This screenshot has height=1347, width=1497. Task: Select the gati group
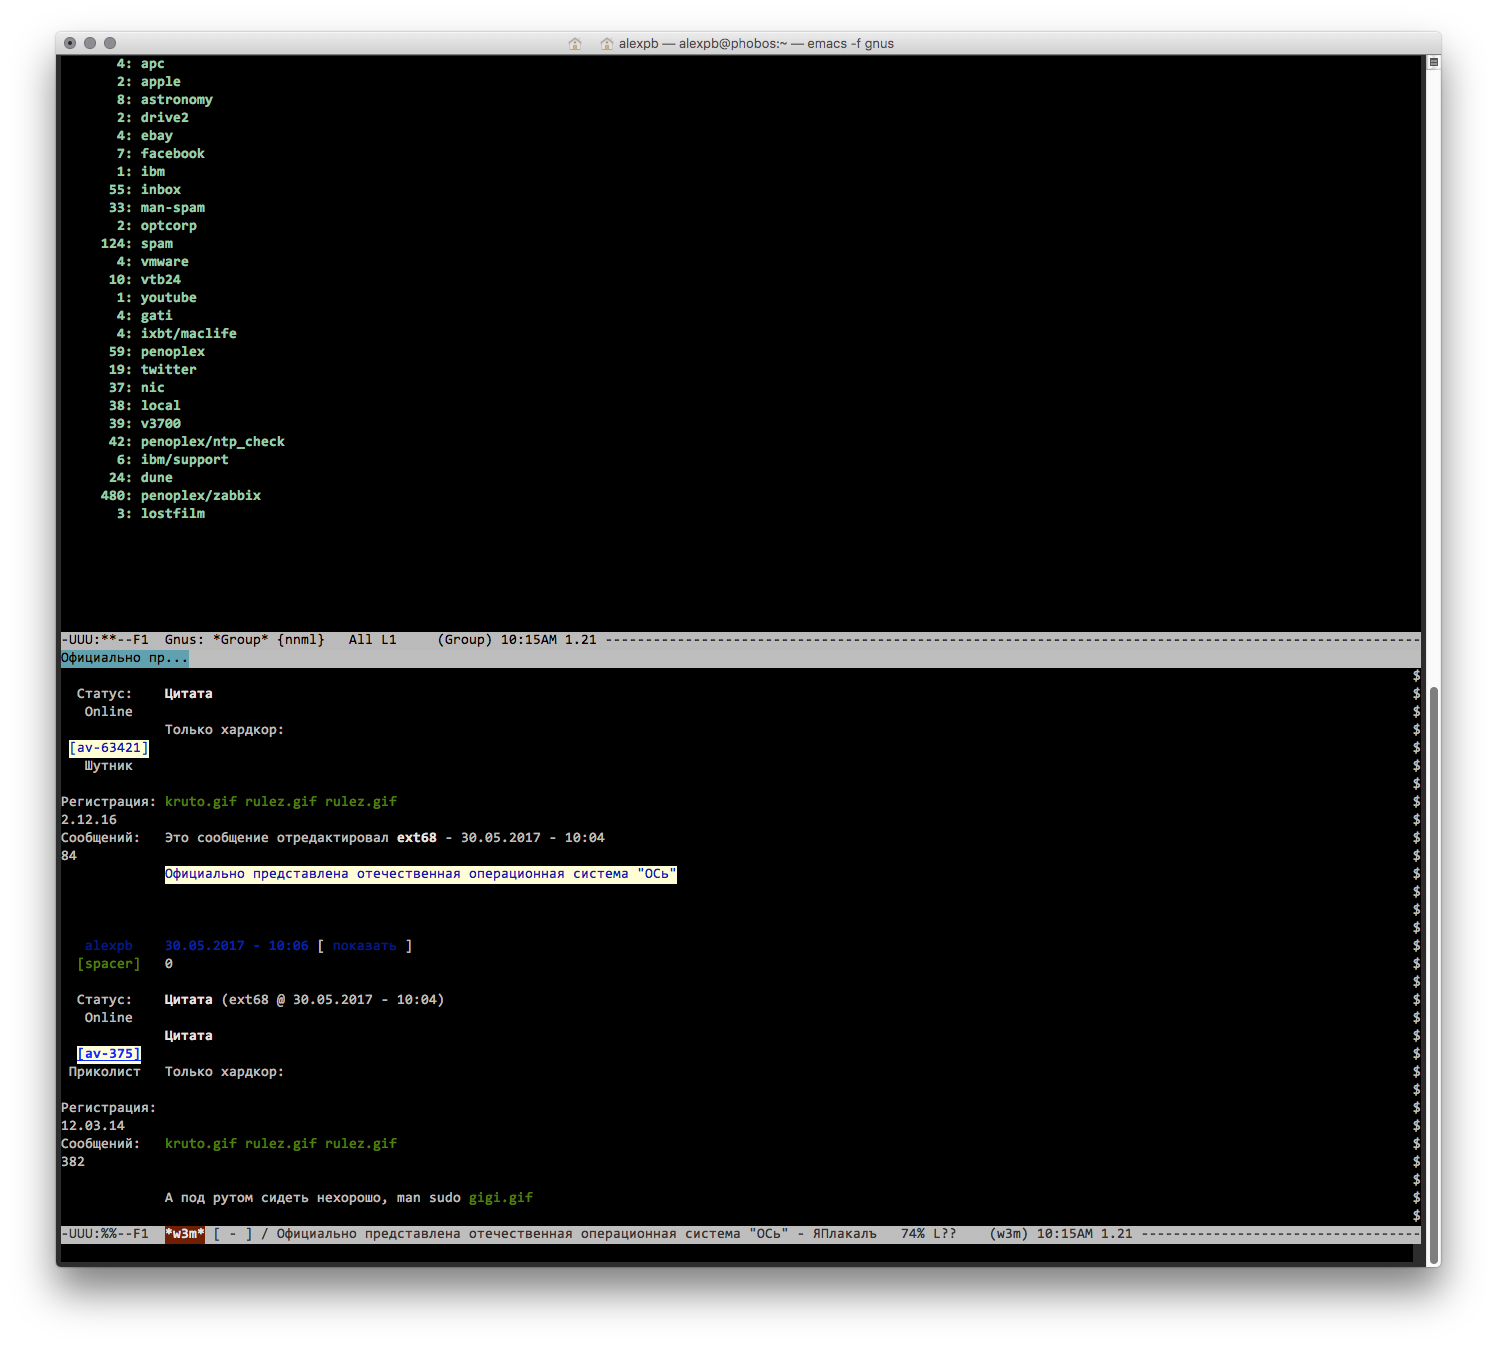click(156, 316)
